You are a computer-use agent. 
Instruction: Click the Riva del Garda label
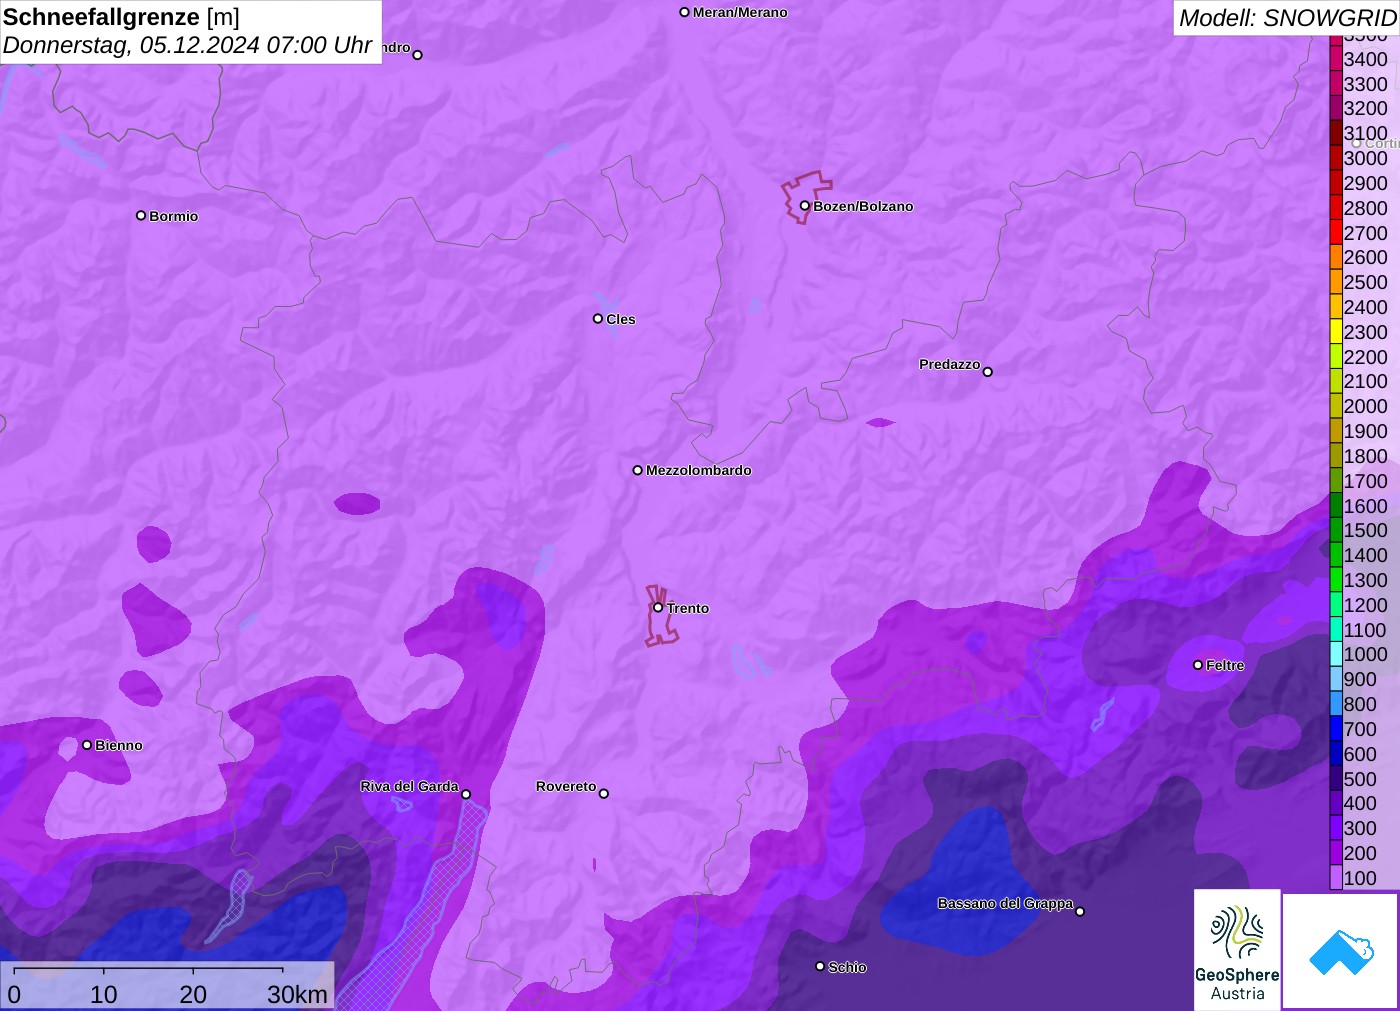coord(409,786)
